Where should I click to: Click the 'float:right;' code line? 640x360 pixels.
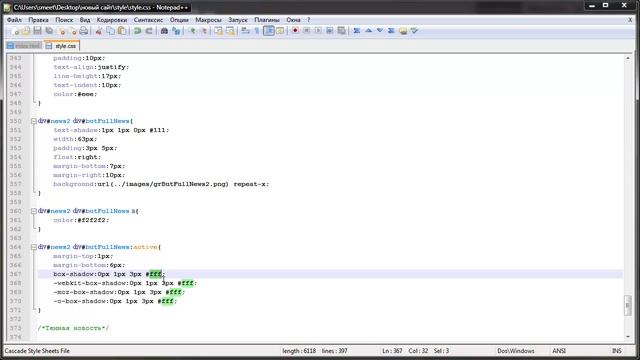(x=77, y=157)
